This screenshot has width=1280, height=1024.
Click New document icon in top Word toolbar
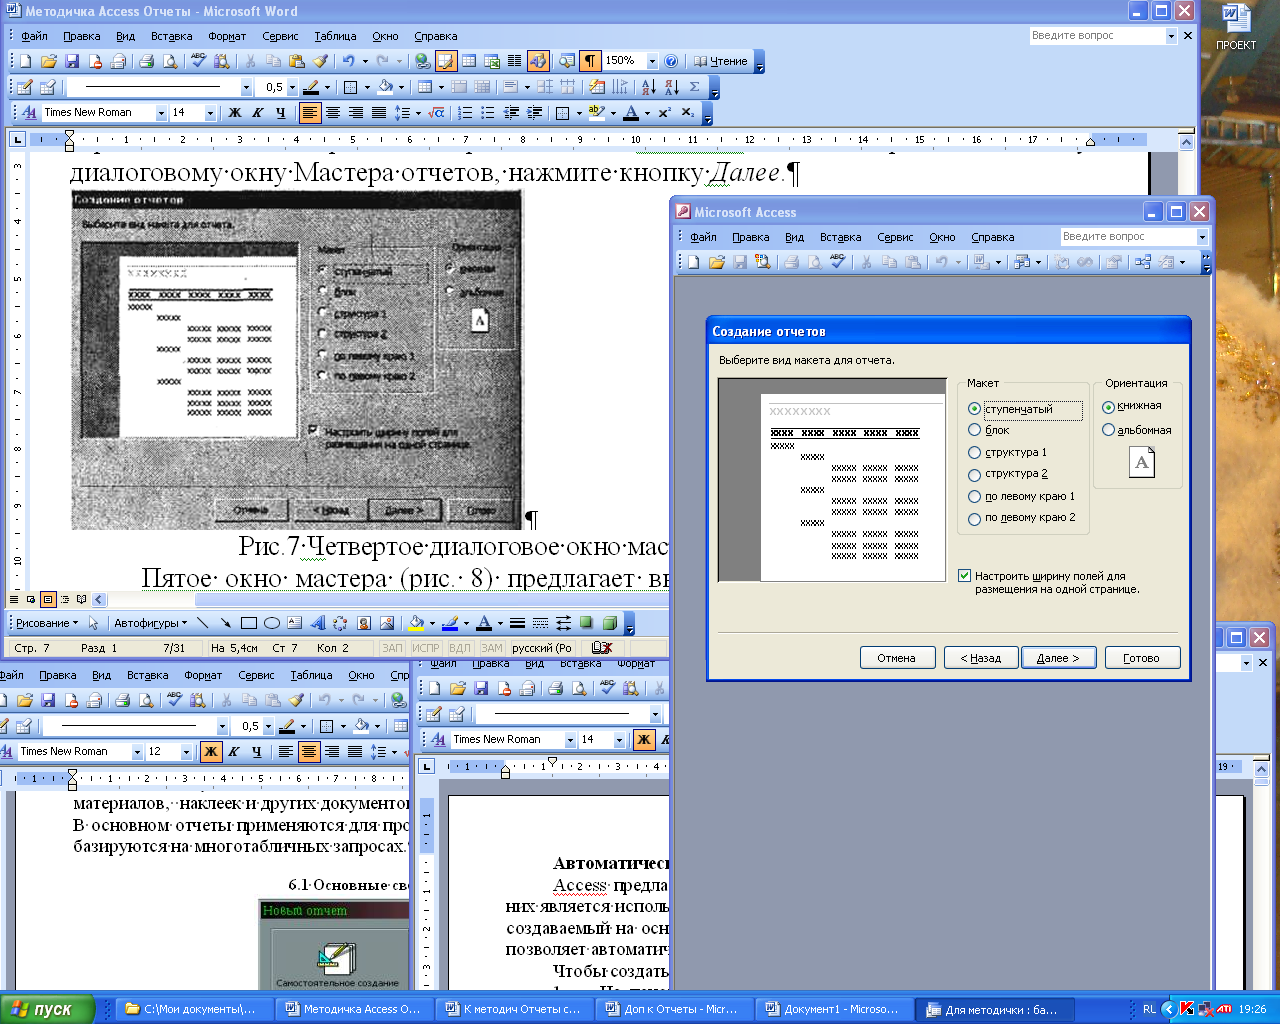coord(25,61)
